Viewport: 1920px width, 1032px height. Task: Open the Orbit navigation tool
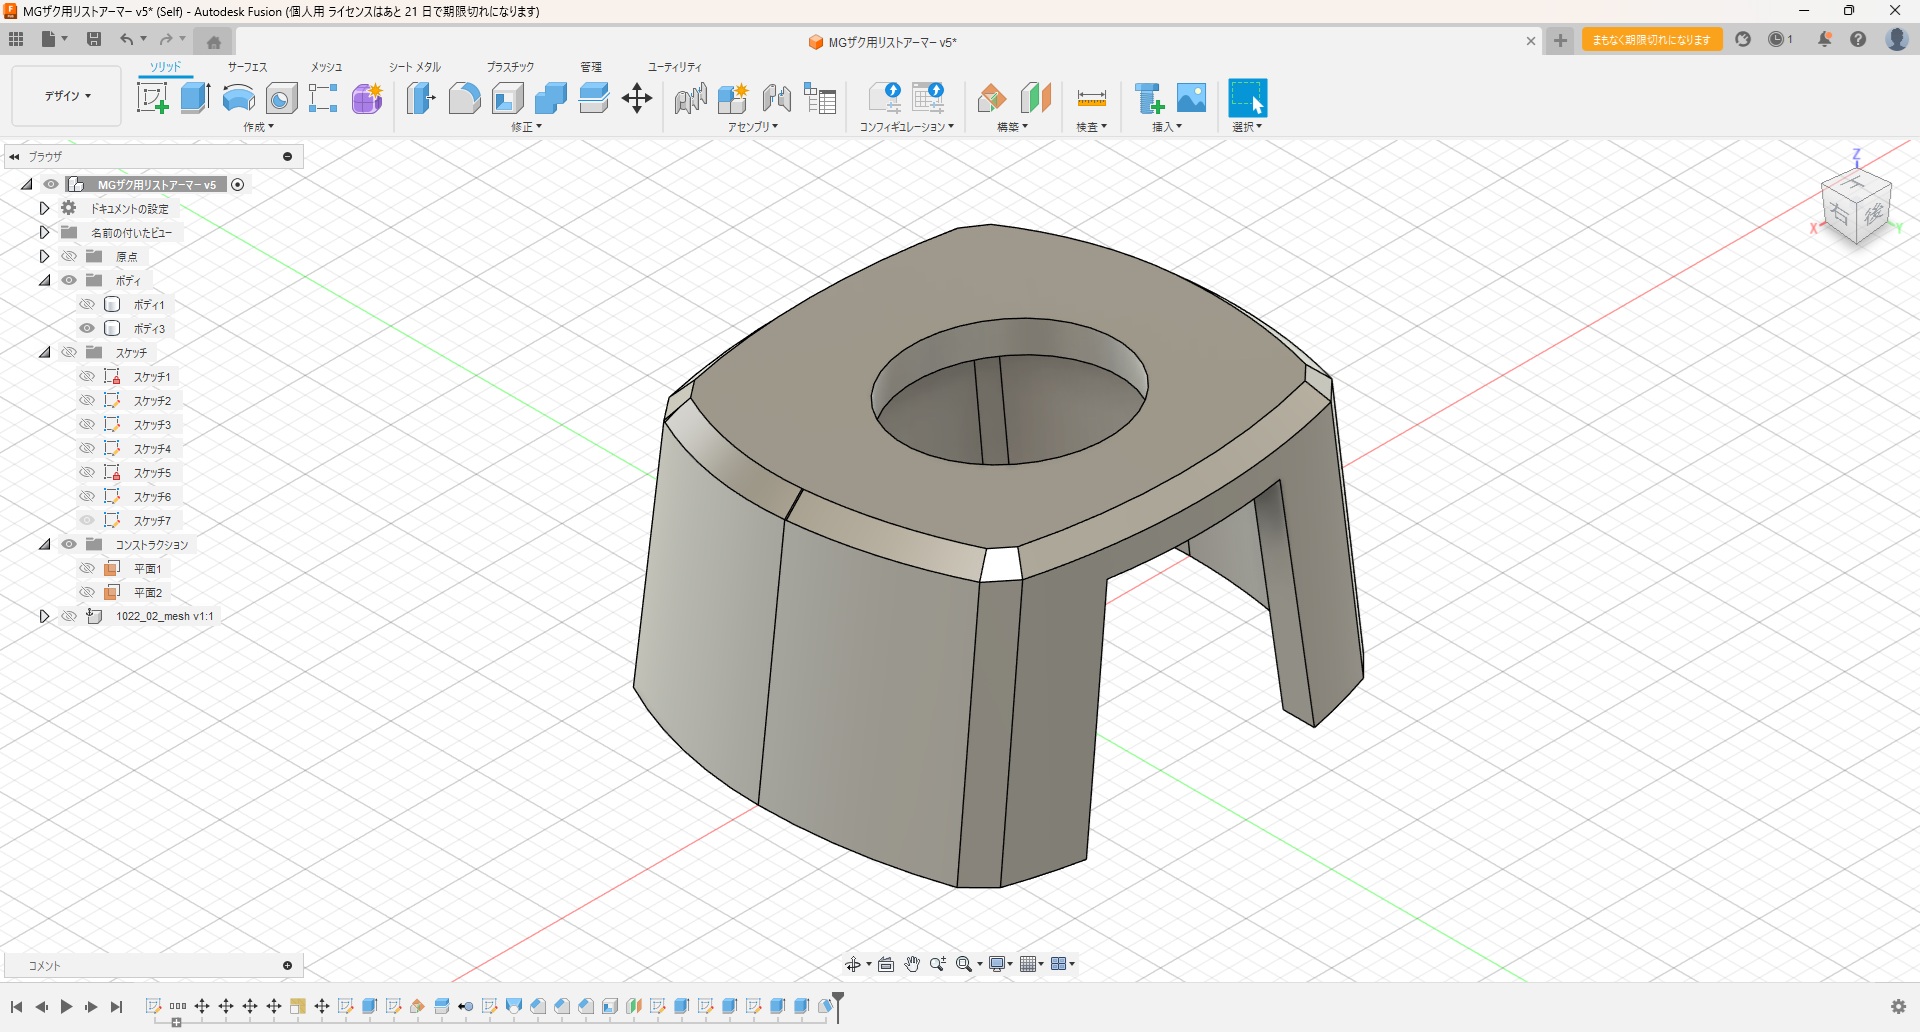coord(853,964)
